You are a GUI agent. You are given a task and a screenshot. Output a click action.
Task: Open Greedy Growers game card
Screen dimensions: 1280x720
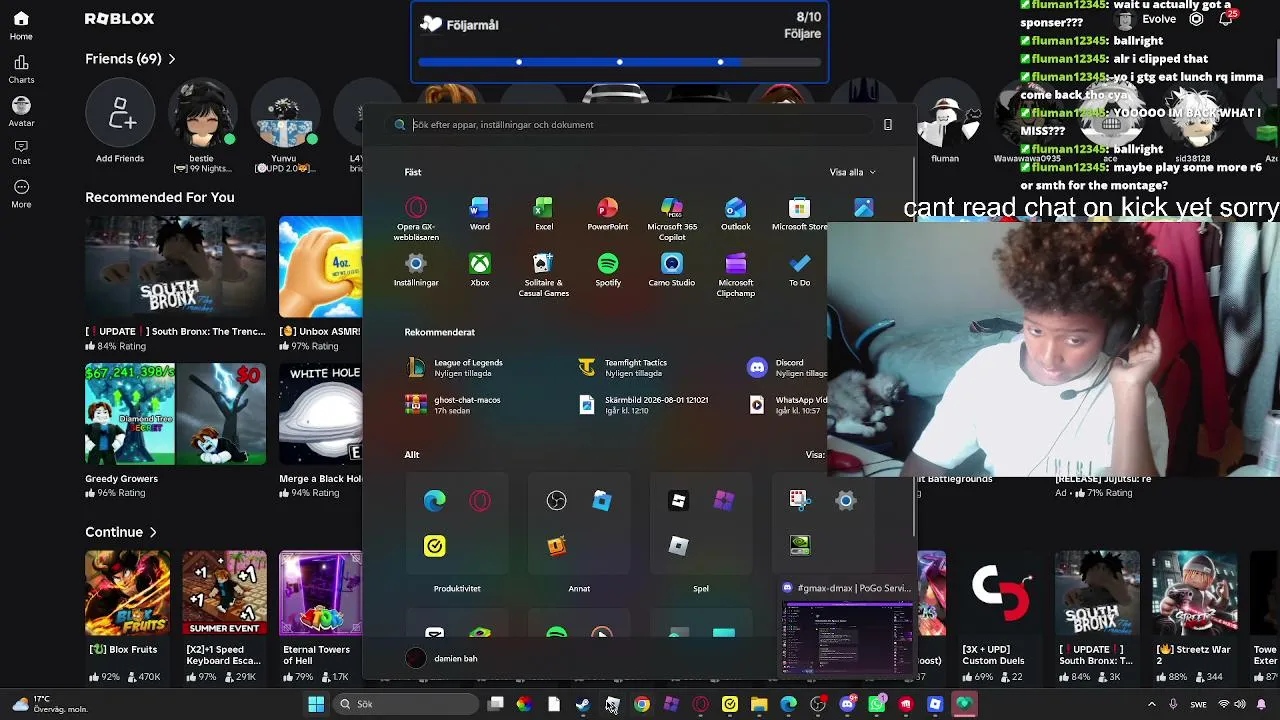tap(175, 432)
